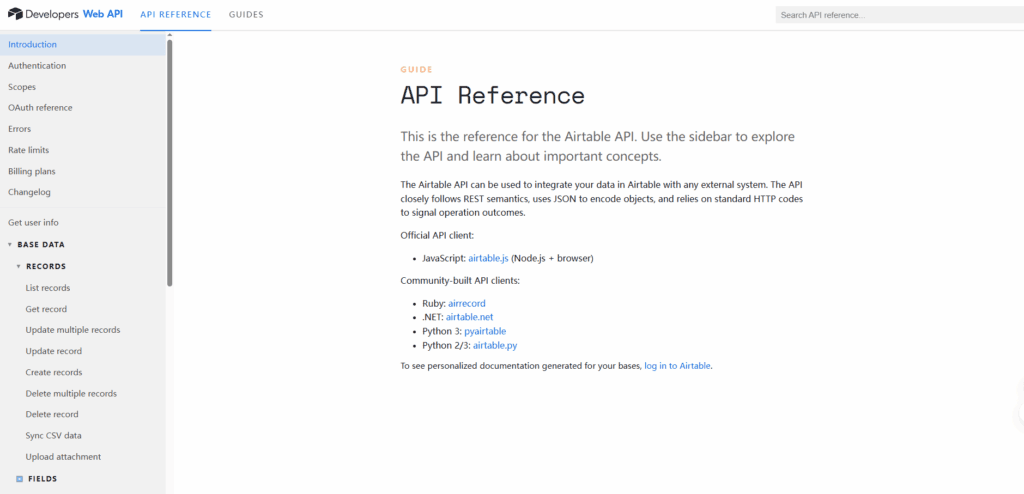1024x494 pixels.
Task: Collapse the RECORDS subsection triangle
Action: pyautogui.click(x=18, y=267)
